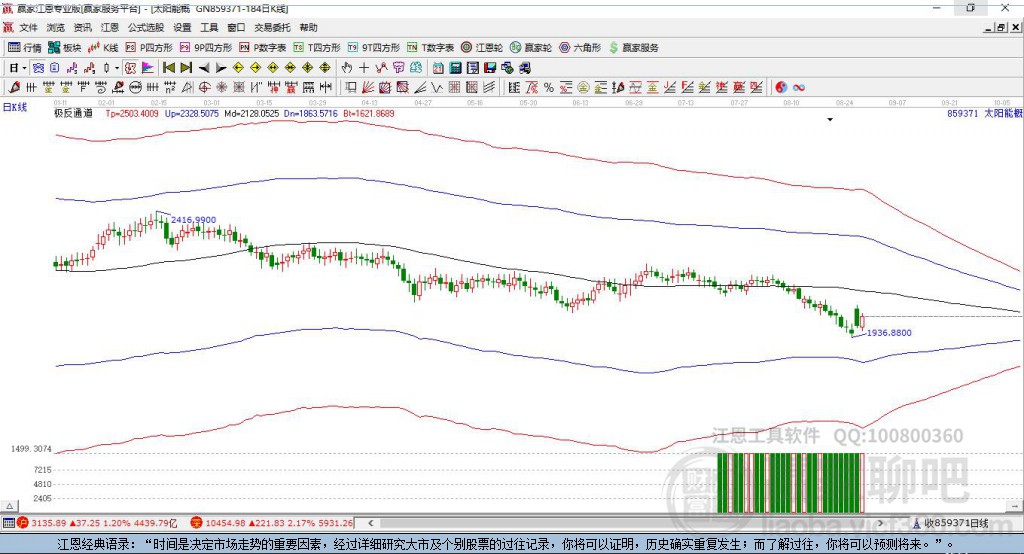Click the small black triangle above chart

830,120
